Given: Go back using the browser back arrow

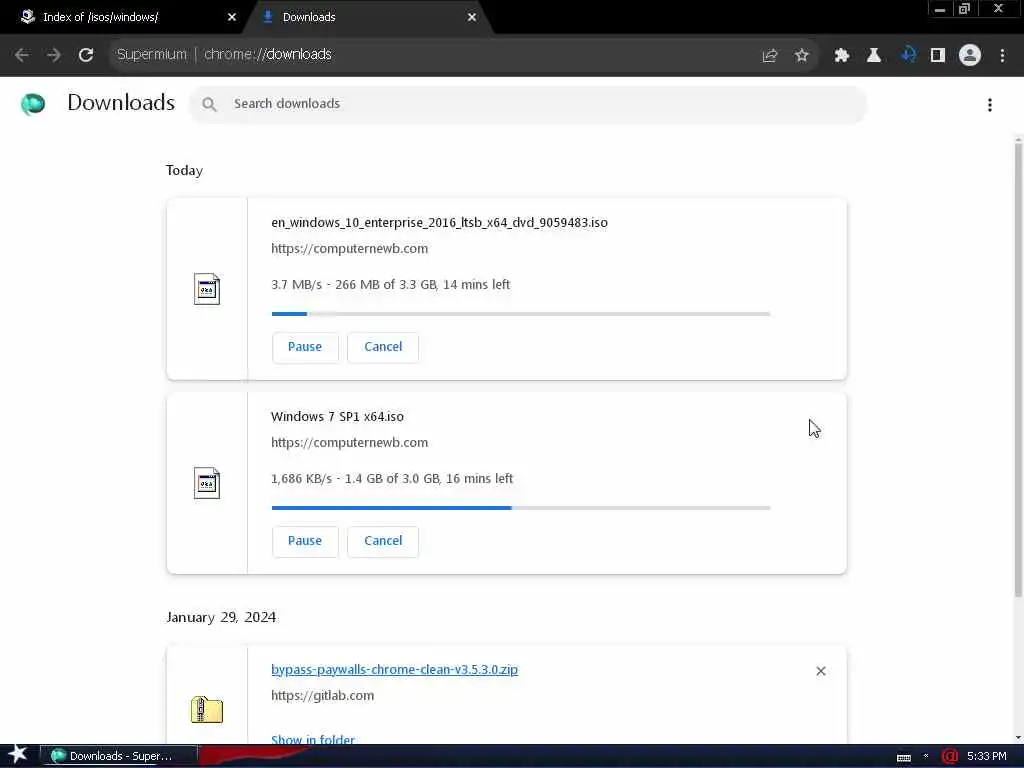Looking at the screenshot, I should click(x=22, y=55).
